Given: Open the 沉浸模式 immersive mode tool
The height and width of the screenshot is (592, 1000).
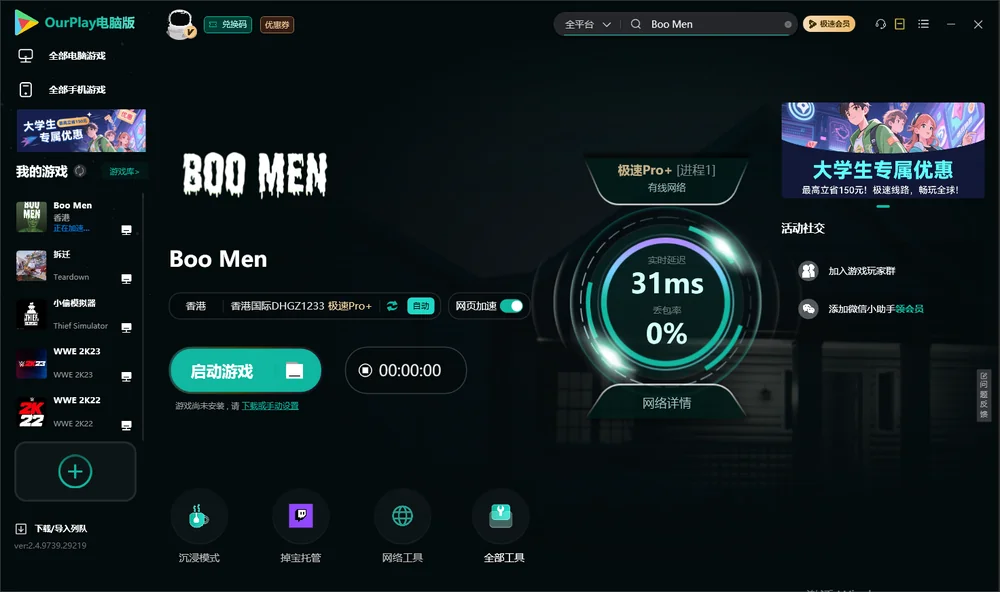Looking at the screenshot, I should pyautogui.click(x=199, y=517).
